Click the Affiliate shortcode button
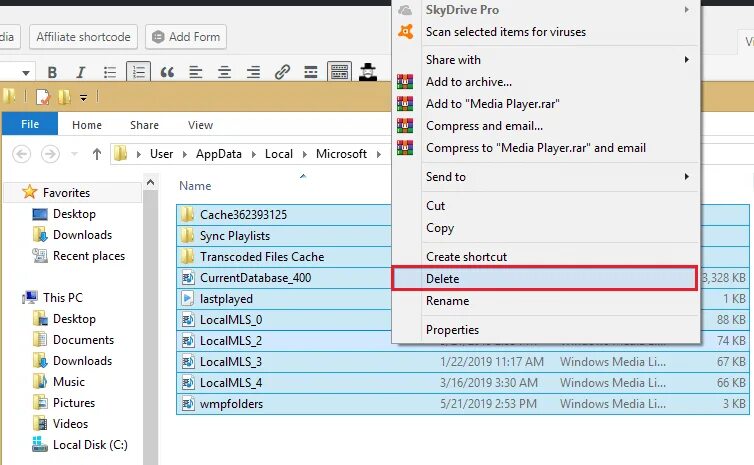 [x=83, y=37]
